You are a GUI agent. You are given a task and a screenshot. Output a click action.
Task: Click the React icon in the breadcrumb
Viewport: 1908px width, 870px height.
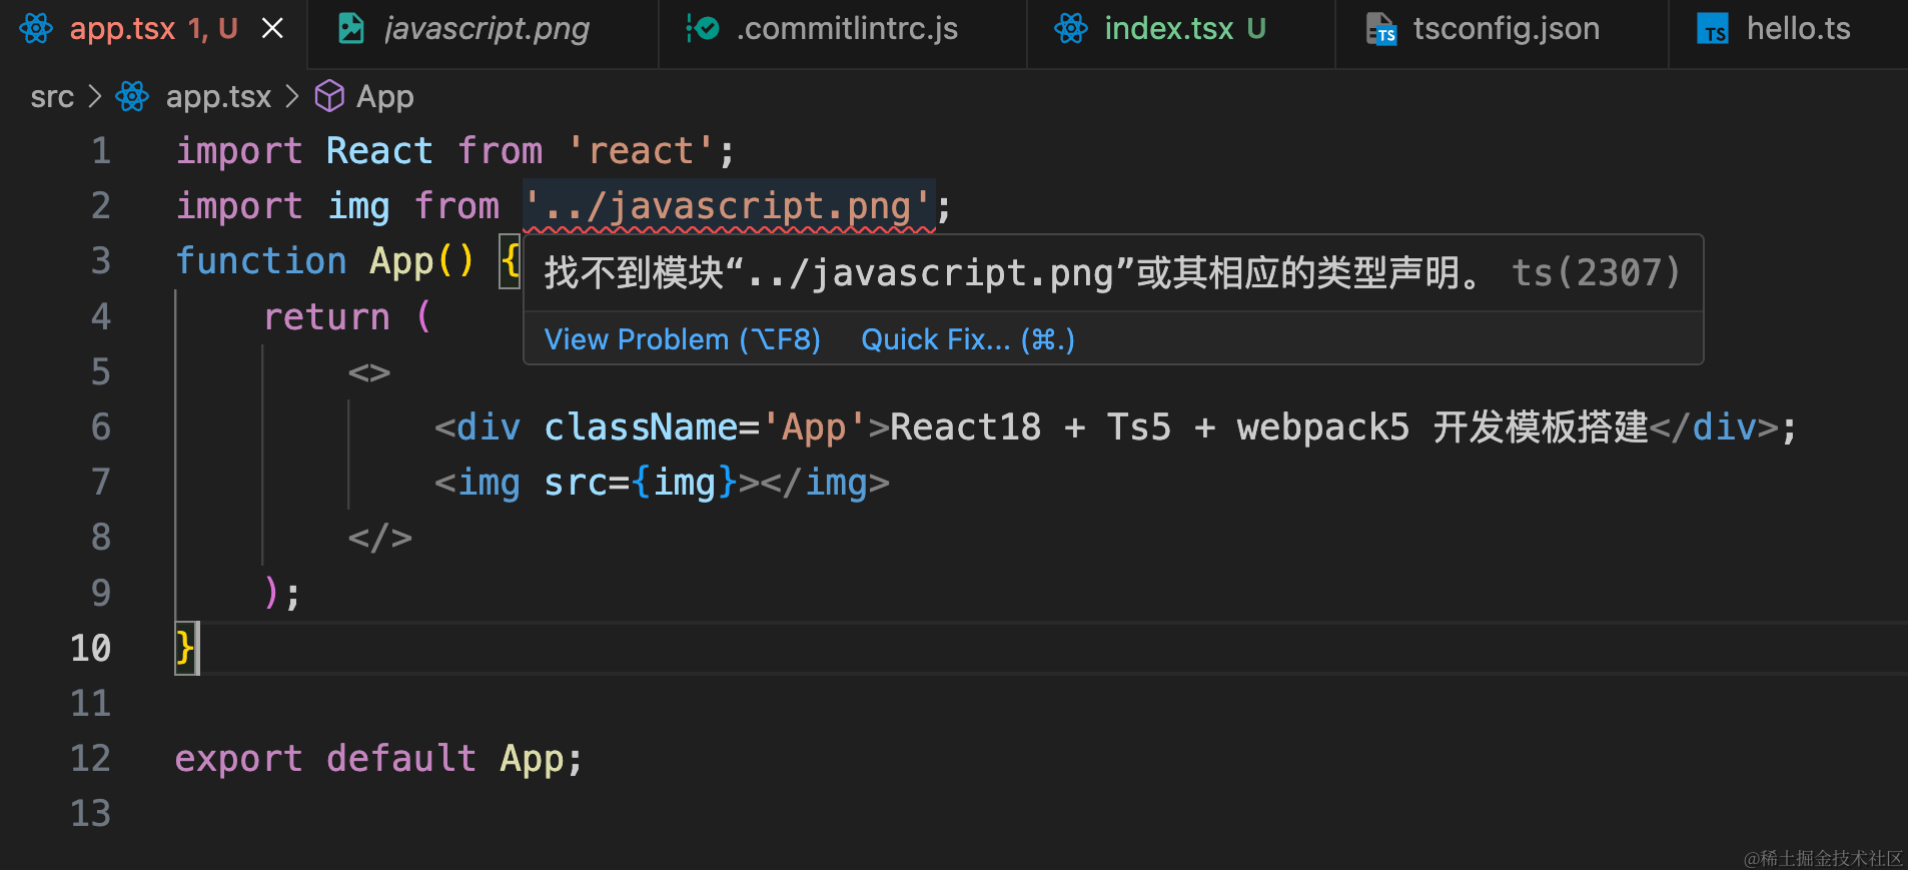pyautogui.click(x=132, y=97)
